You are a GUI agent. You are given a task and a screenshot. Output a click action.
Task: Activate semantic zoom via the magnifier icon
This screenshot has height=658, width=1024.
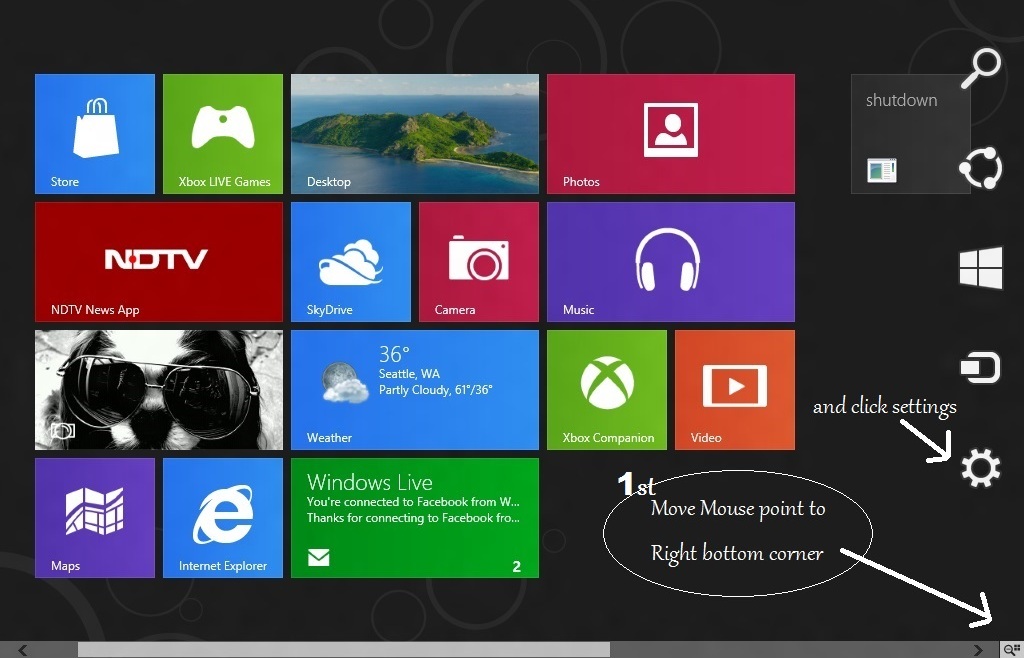(x=1013, y=648)
